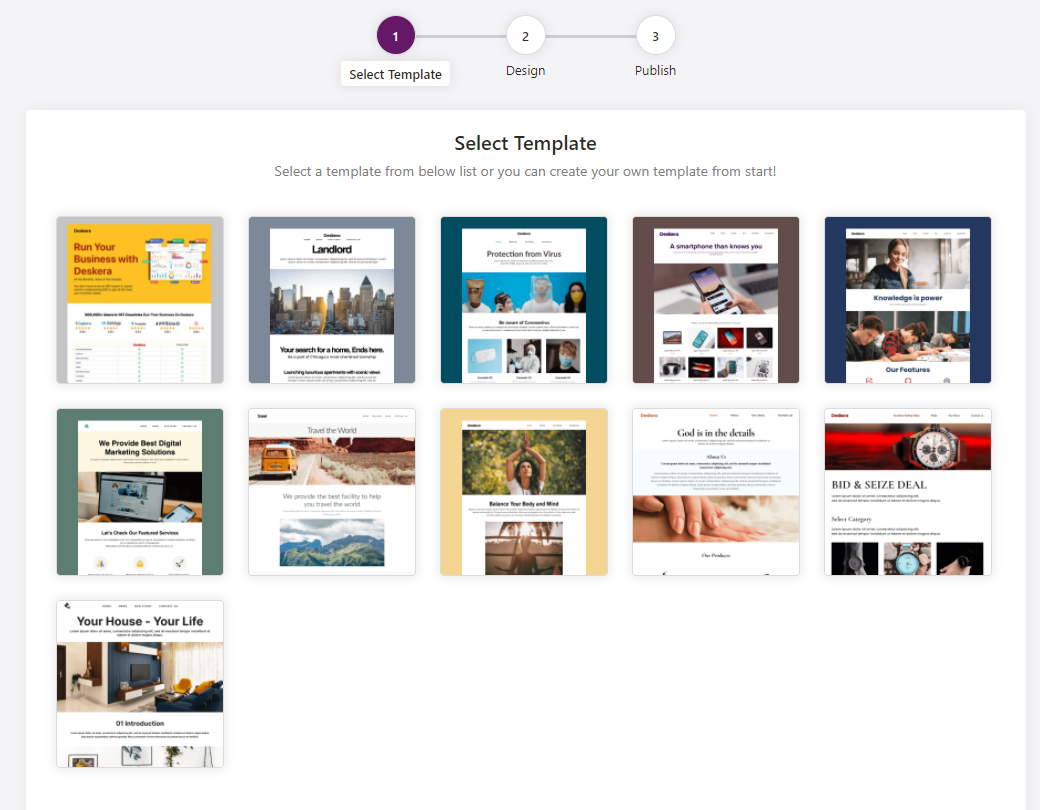Go to step 2 circle
Screen dimensions: 1040x810
pyautogui.click(x=525, y=36)
